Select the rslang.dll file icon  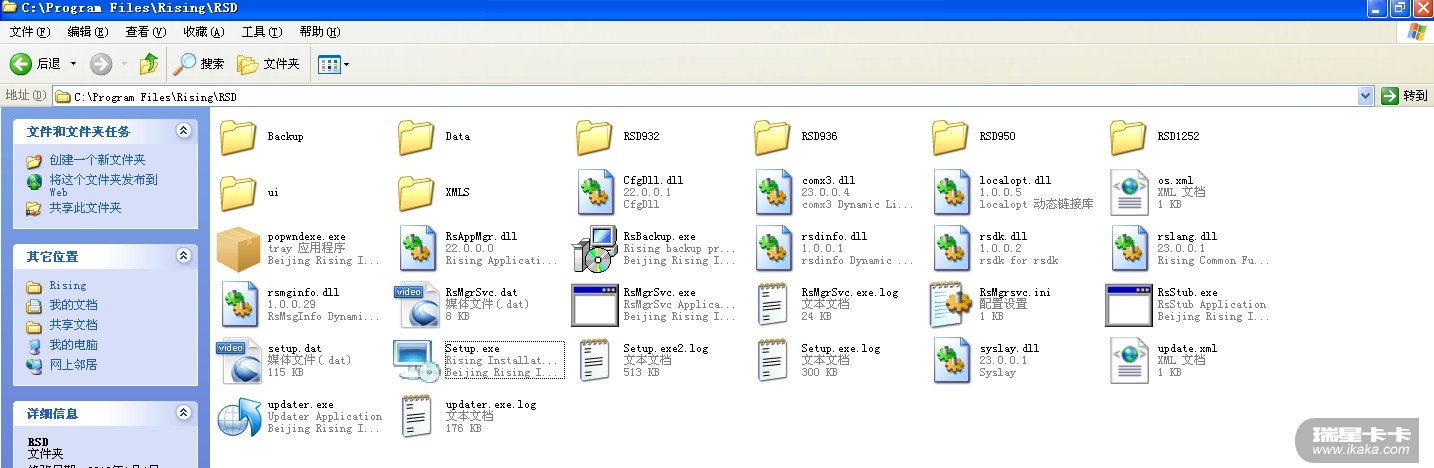[1130, 249]
